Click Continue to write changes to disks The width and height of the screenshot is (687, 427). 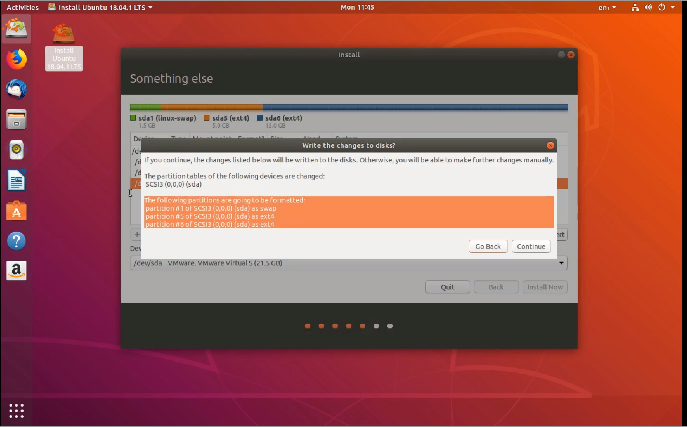point(531,247)
